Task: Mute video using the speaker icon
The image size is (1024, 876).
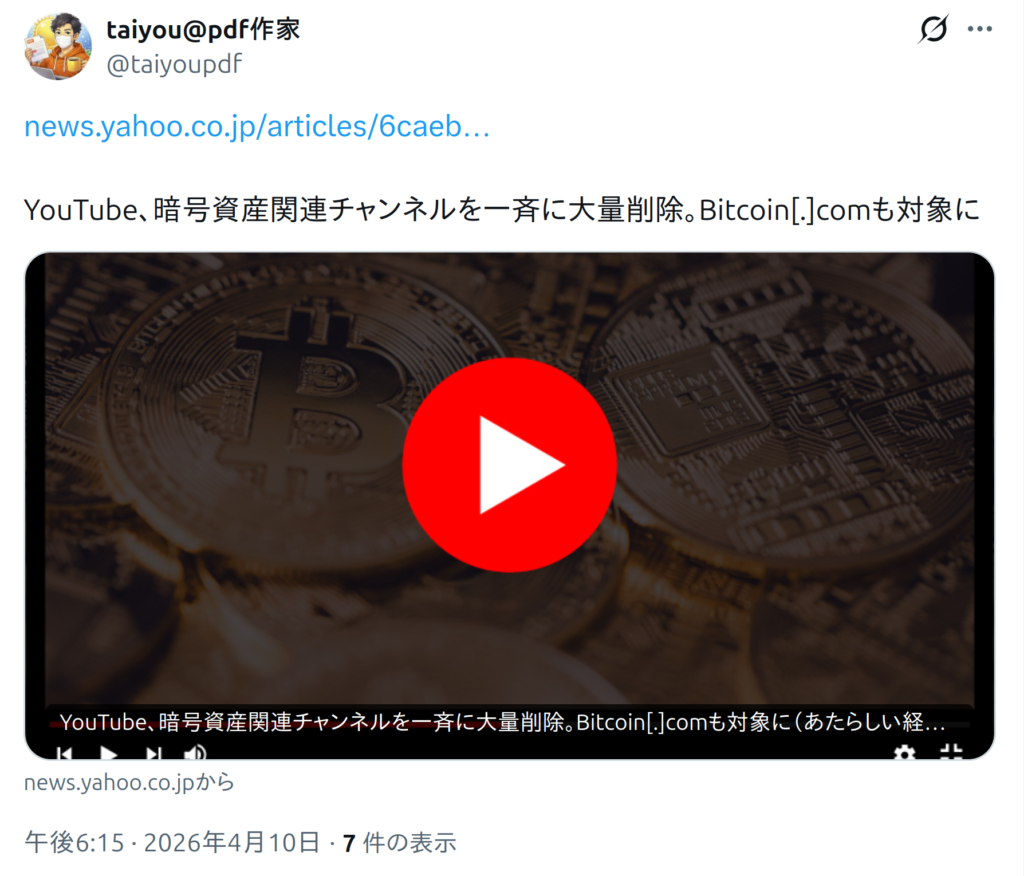Action: pyautogui.click(x=195, y=753)
